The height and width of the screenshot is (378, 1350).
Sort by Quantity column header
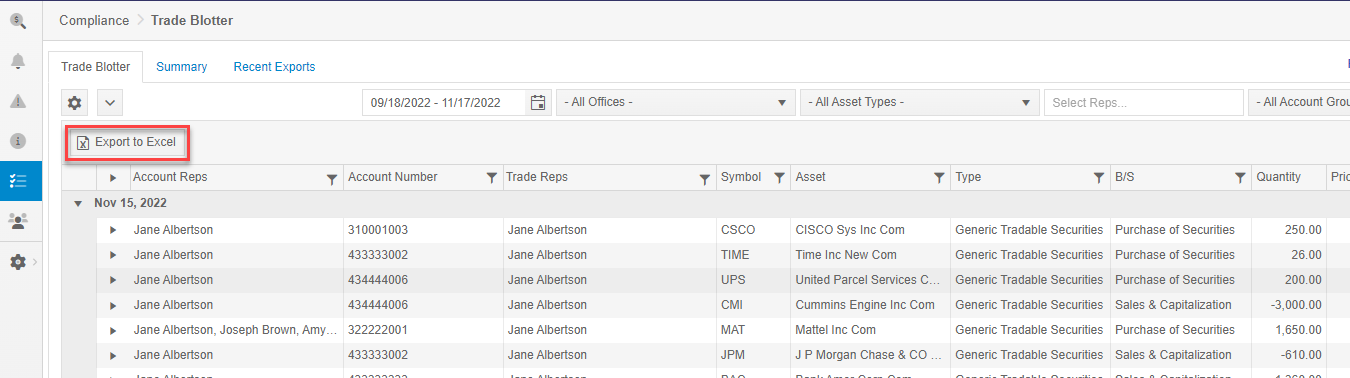click(1278, 177)
